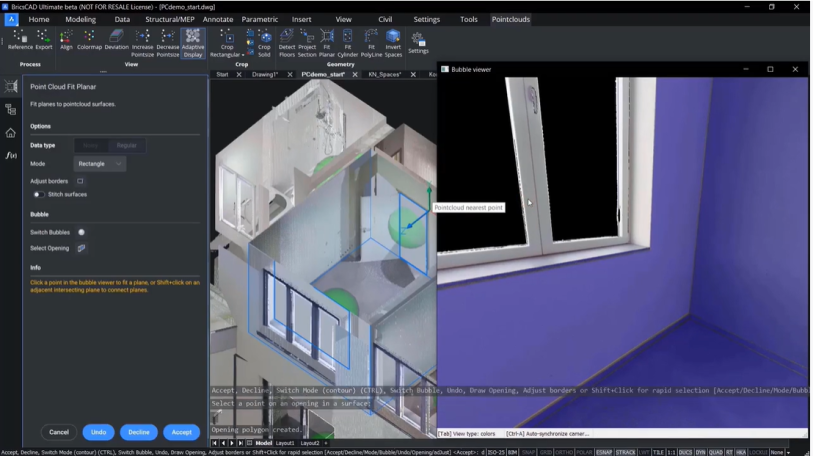Viewport: 813px width, 456px height.
Task: Select the Fit Planar tool
Action: (327, 44)
